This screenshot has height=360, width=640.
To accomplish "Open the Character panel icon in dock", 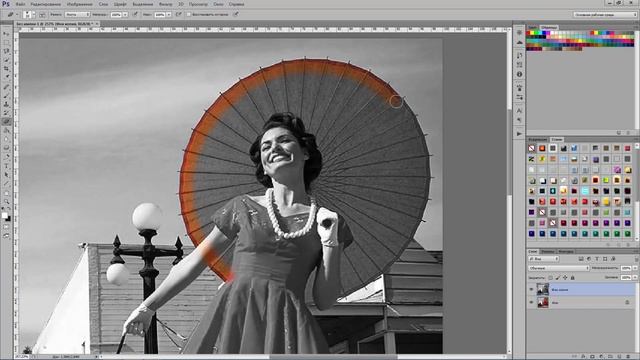I will (519, 110).
